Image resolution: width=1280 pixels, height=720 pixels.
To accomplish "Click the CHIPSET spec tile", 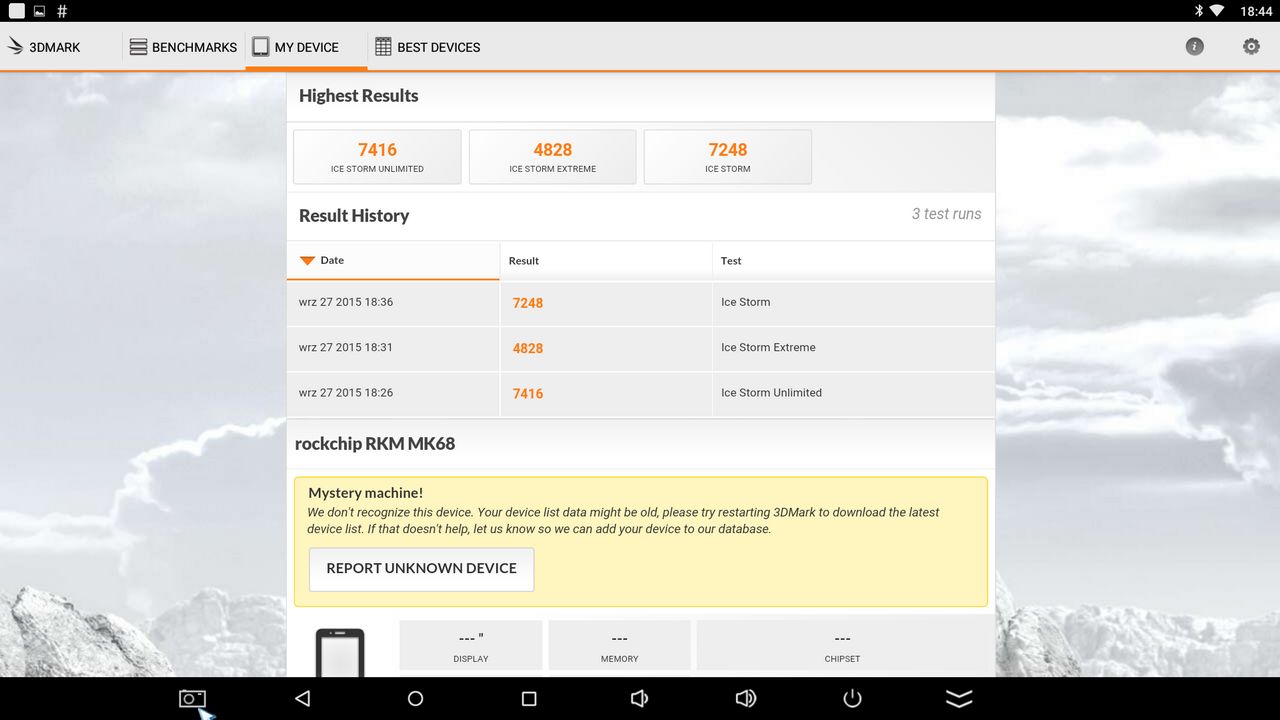I will (842, 645).
